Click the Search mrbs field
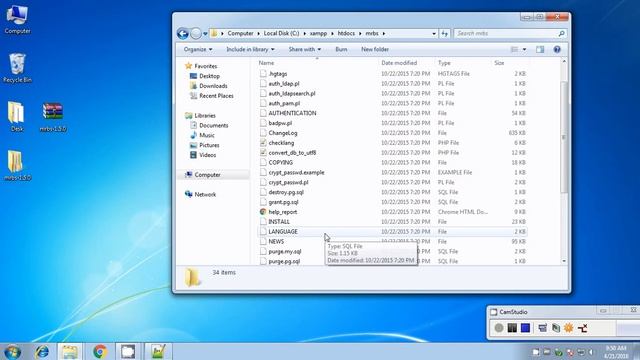The width and height of the screenshot is (640, 360). click(x=505, y=33)
